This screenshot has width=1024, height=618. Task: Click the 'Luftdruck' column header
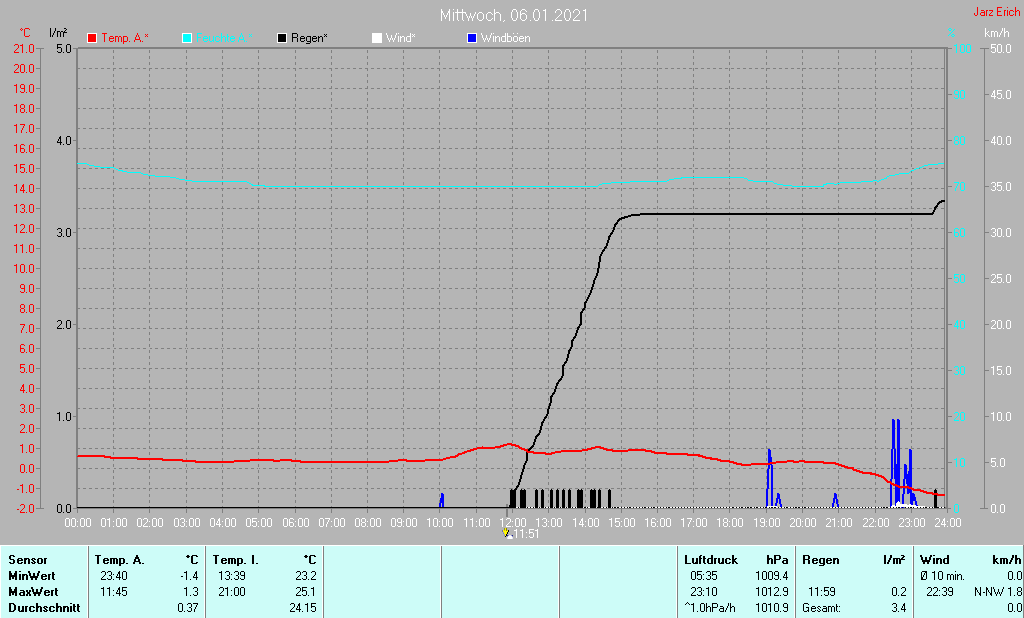pyautogui.click(x=711, y=560)
